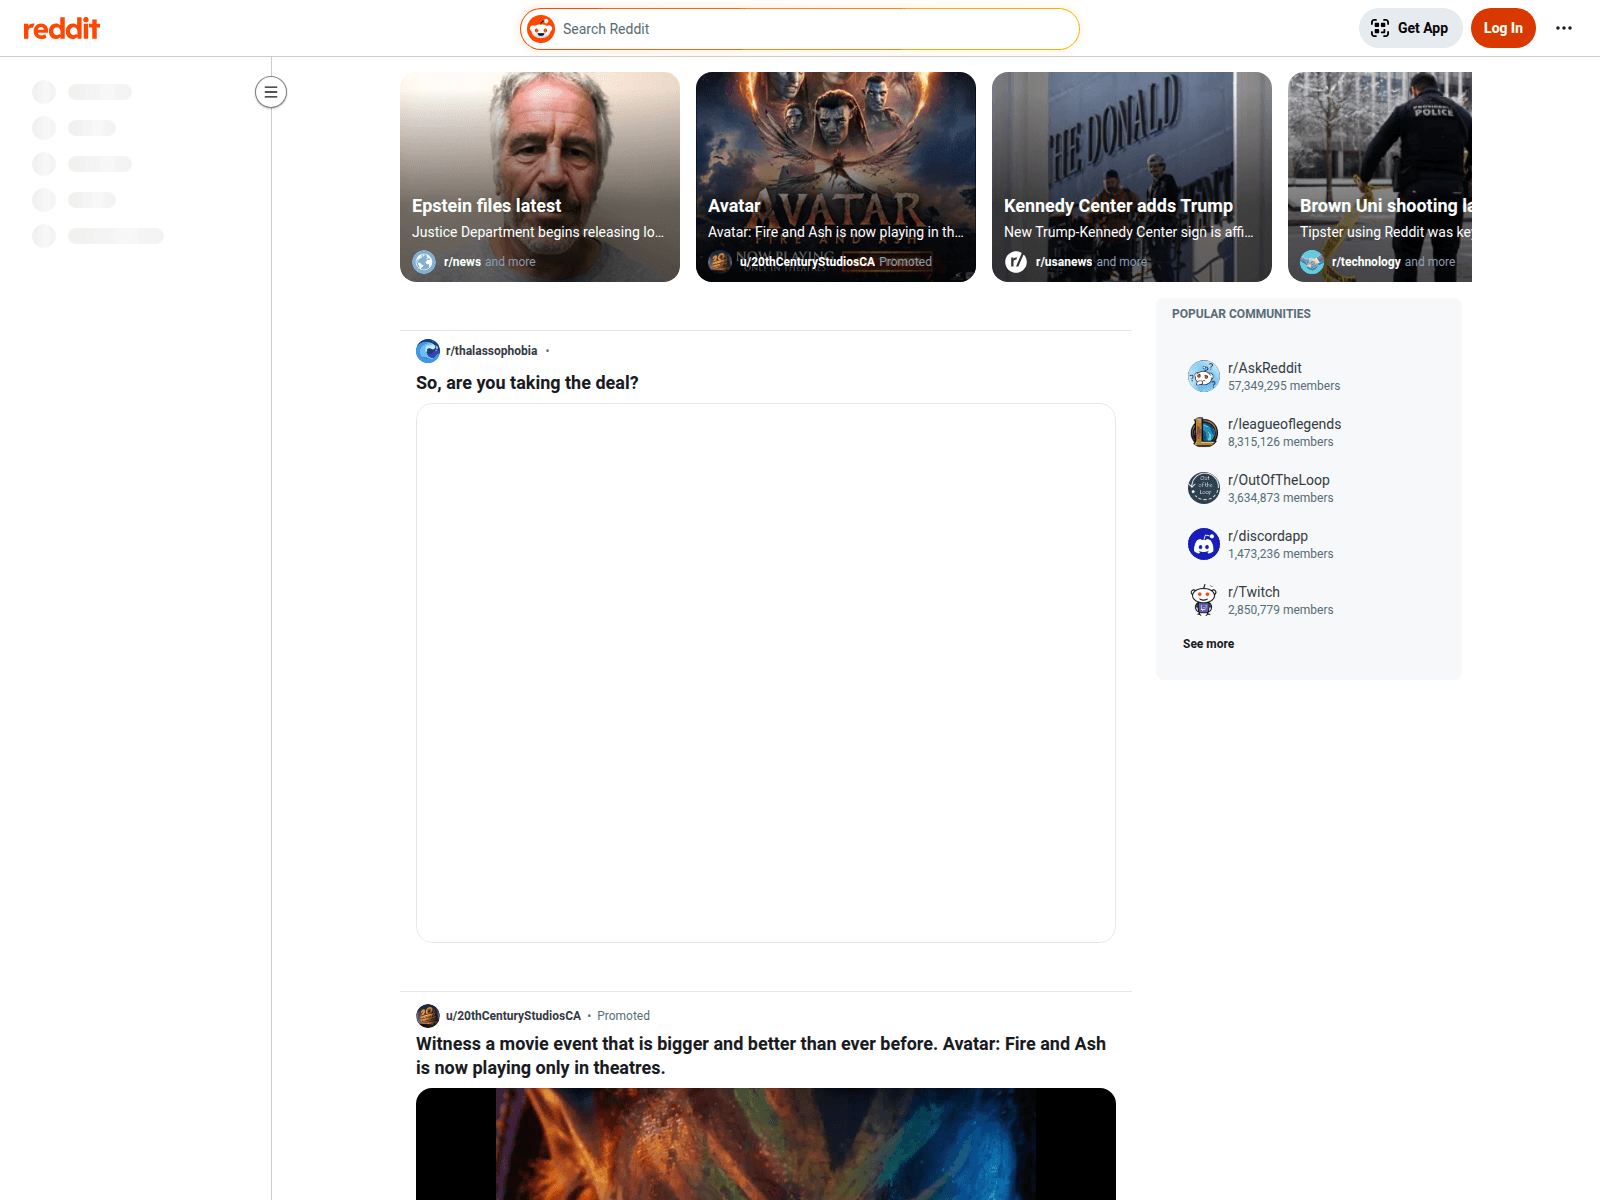This screenshot has height=1200, width=1600.
Task: Open the three-dot overflow menu
Action: (x=1564, y=28)
